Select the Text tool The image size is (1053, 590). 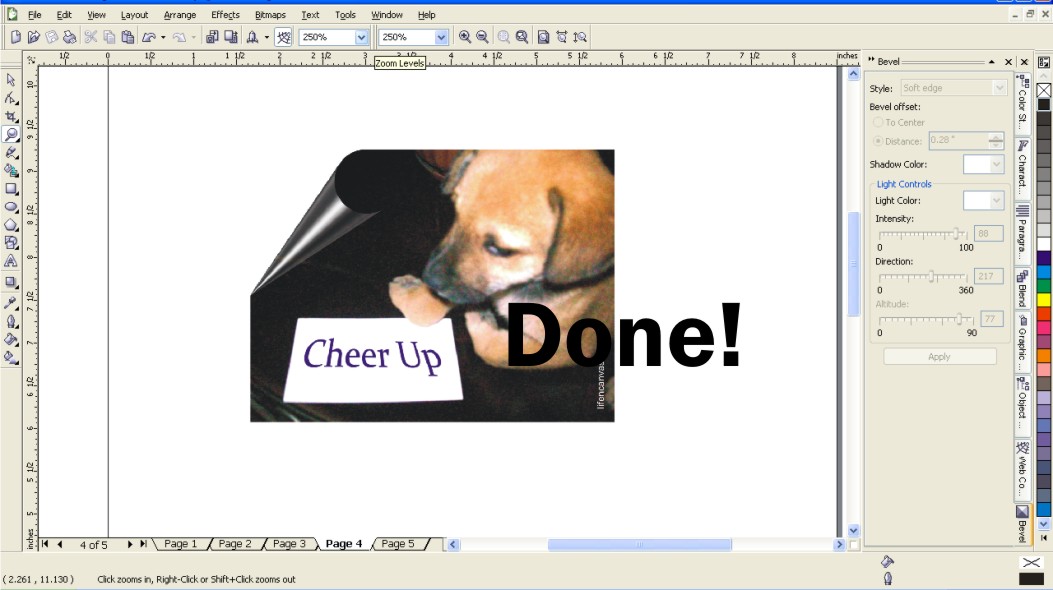(13, 261)
